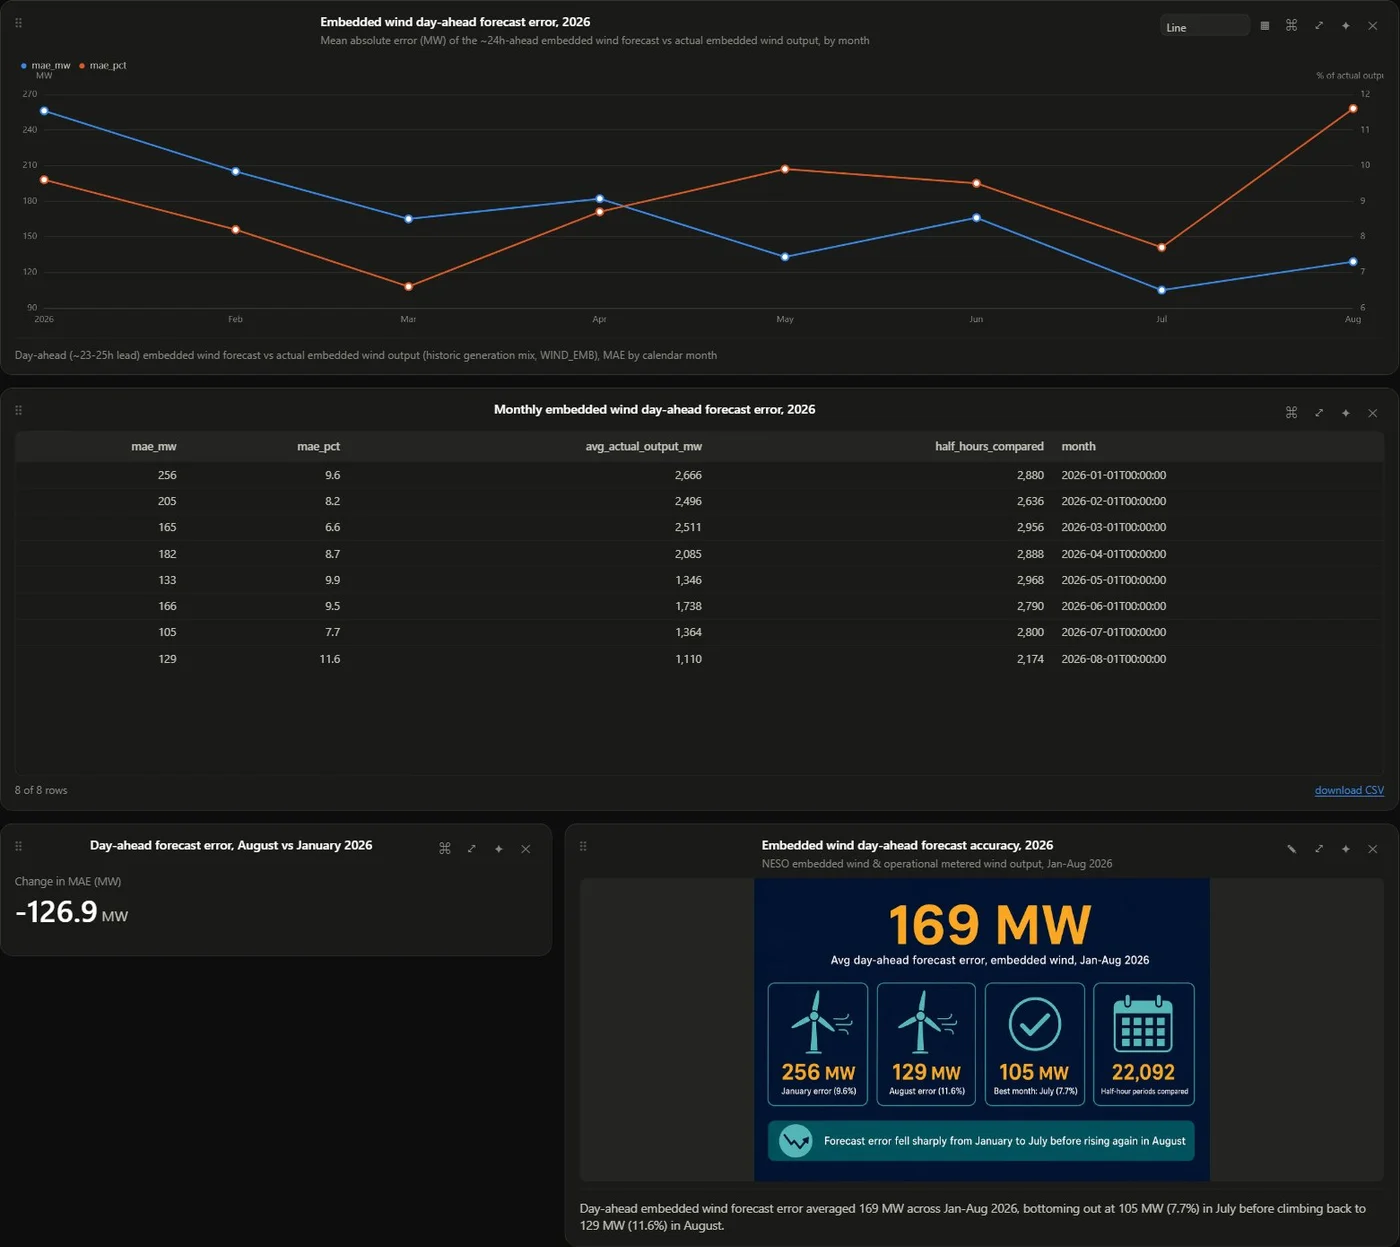Click the '8 of 8 rows' status text

[41, 791]
